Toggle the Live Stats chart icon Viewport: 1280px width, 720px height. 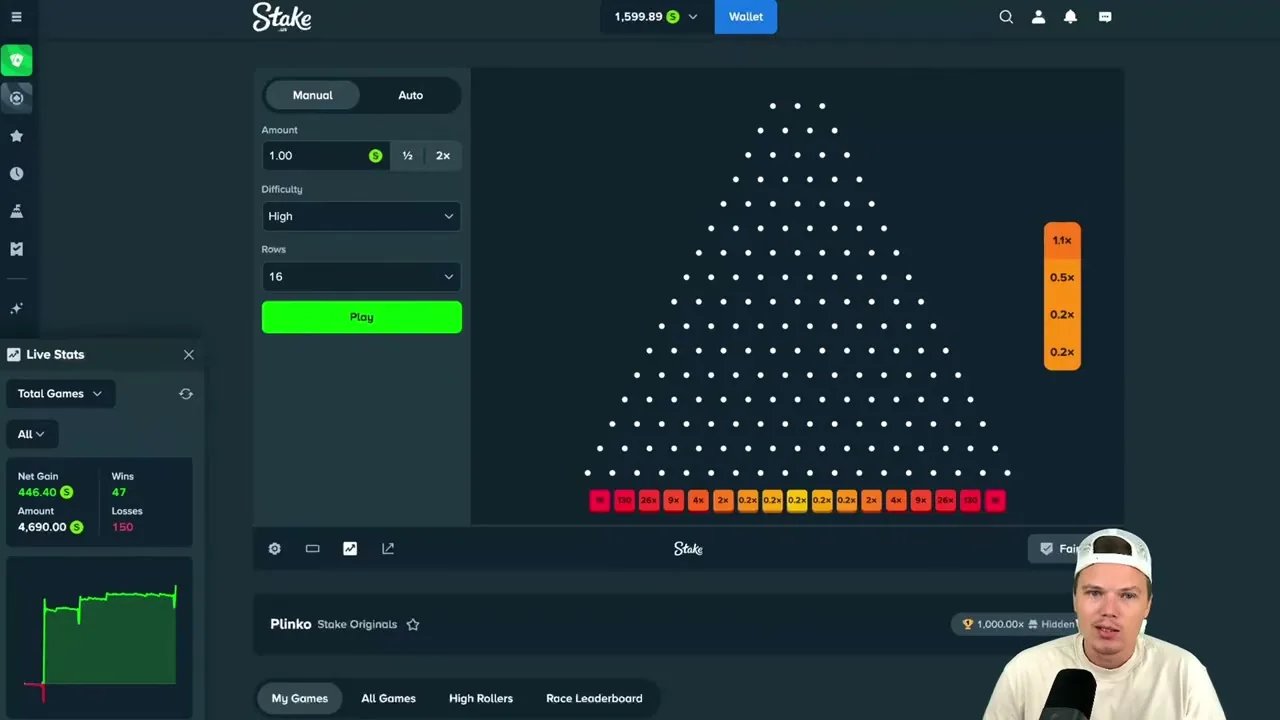pyautogui.click(x=350, y=549)
